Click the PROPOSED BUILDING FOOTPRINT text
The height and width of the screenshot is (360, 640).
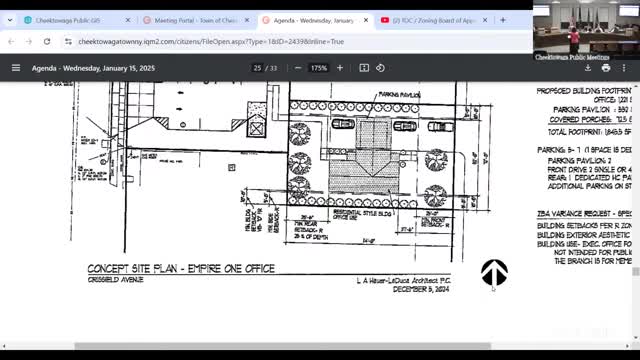coord(584,91)
